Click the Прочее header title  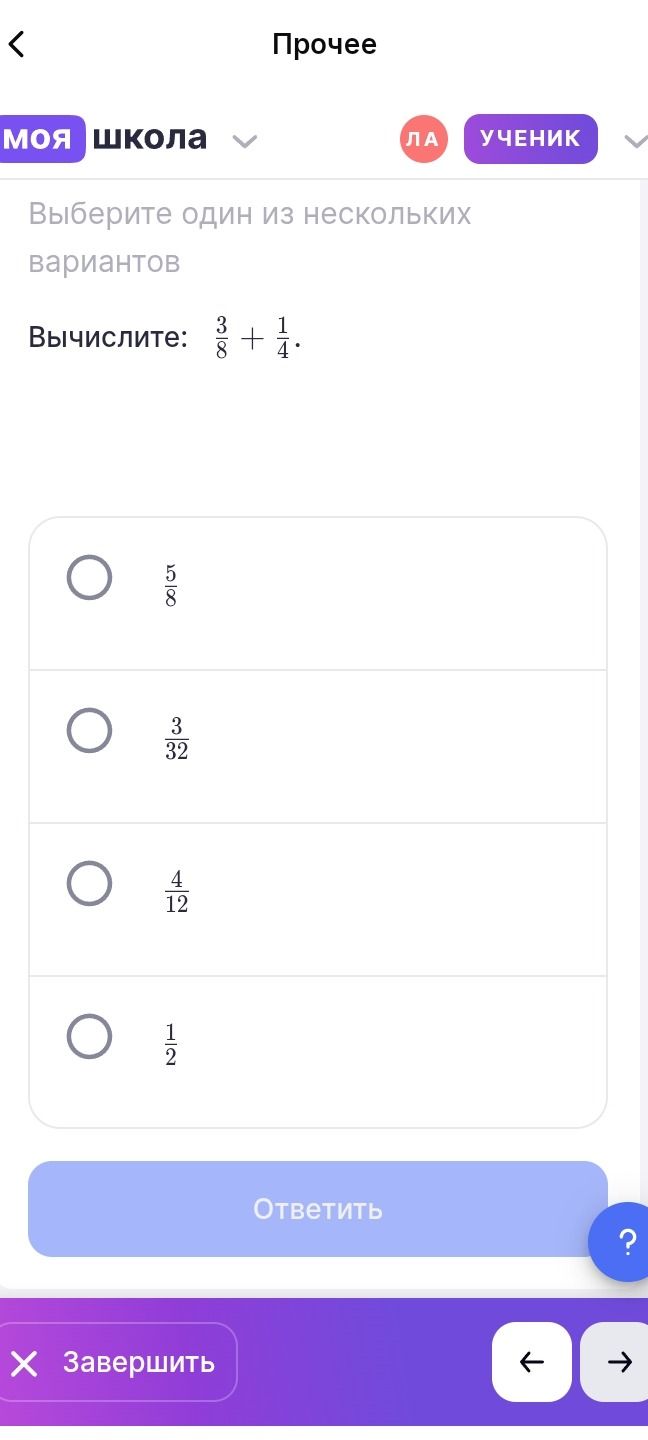[325, 44]
